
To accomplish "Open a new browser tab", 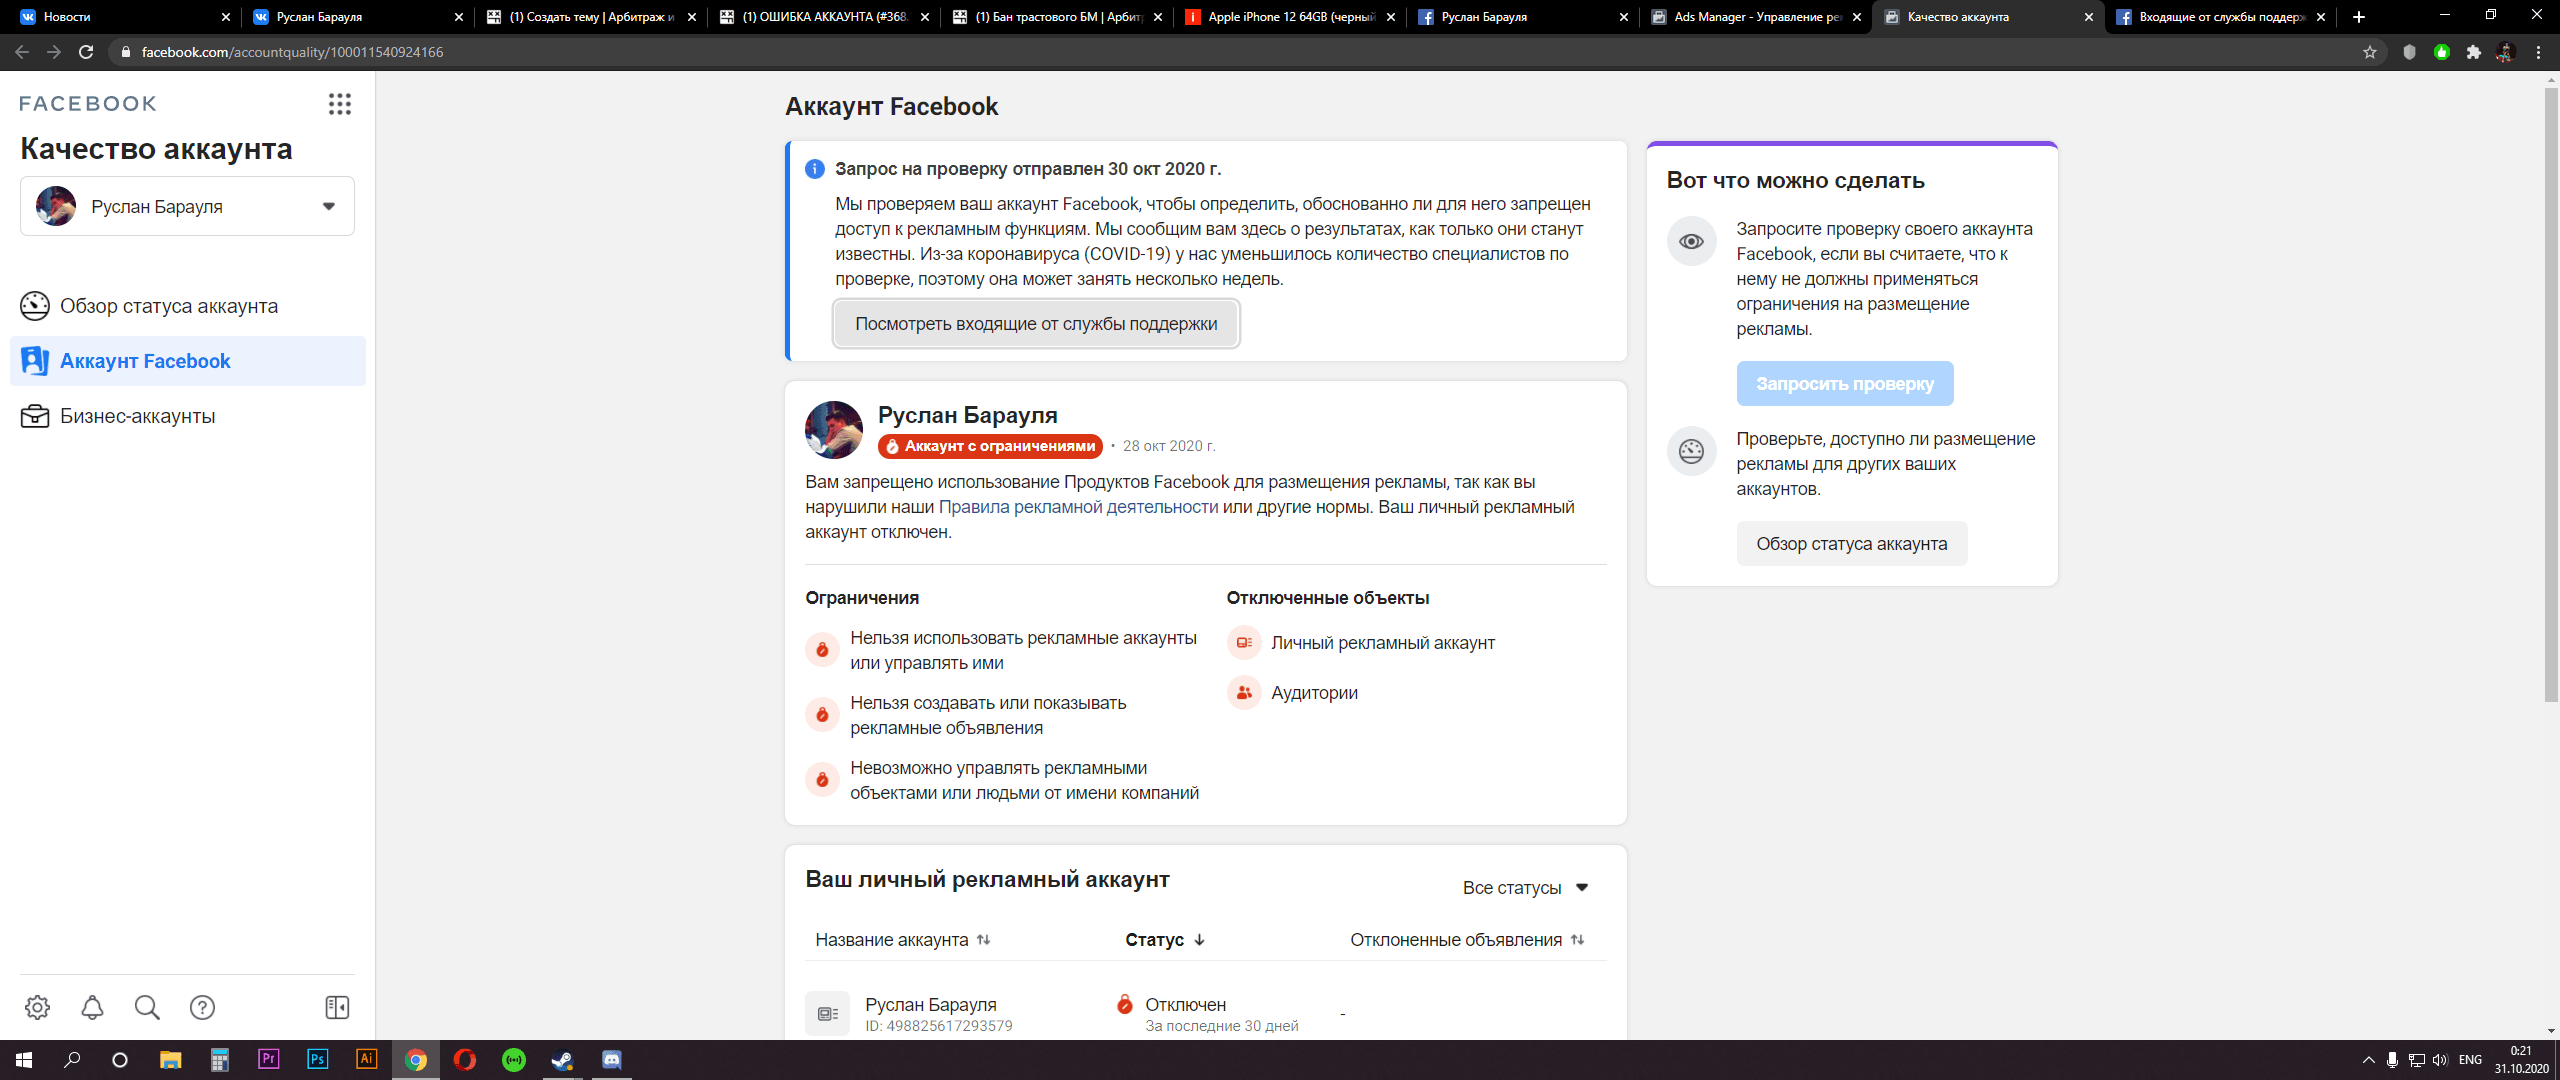I will [2359, 17].
